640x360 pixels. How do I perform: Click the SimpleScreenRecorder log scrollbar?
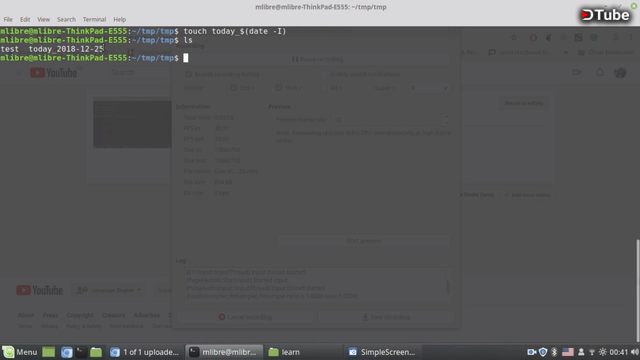448,287
